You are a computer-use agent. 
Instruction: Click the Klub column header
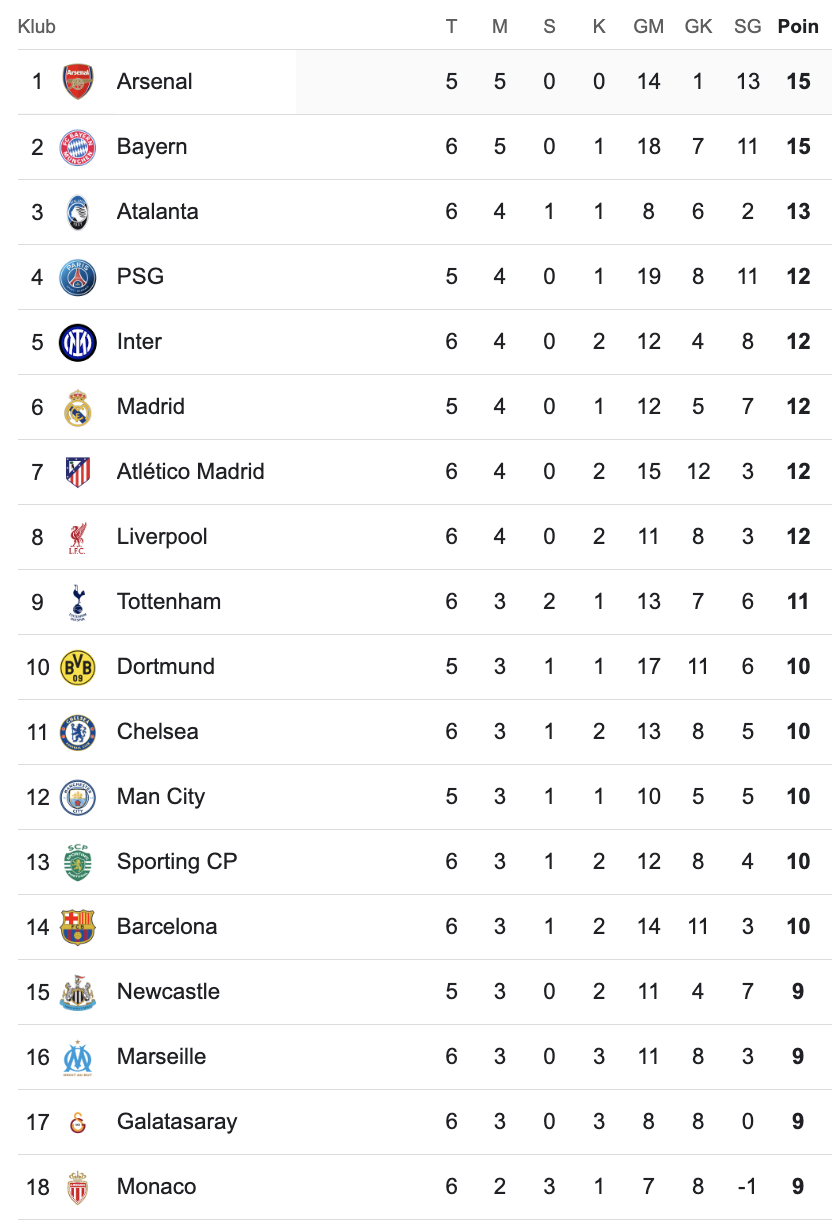point(37,27)
